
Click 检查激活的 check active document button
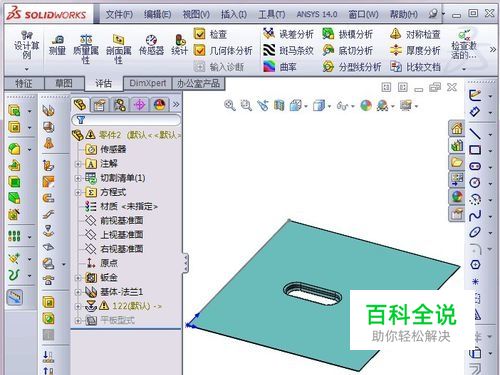(464, 45)
